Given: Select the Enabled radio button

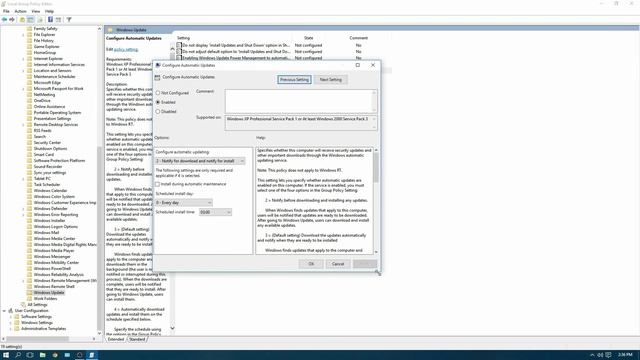Looking at the screenshot, I should point(158,102).
